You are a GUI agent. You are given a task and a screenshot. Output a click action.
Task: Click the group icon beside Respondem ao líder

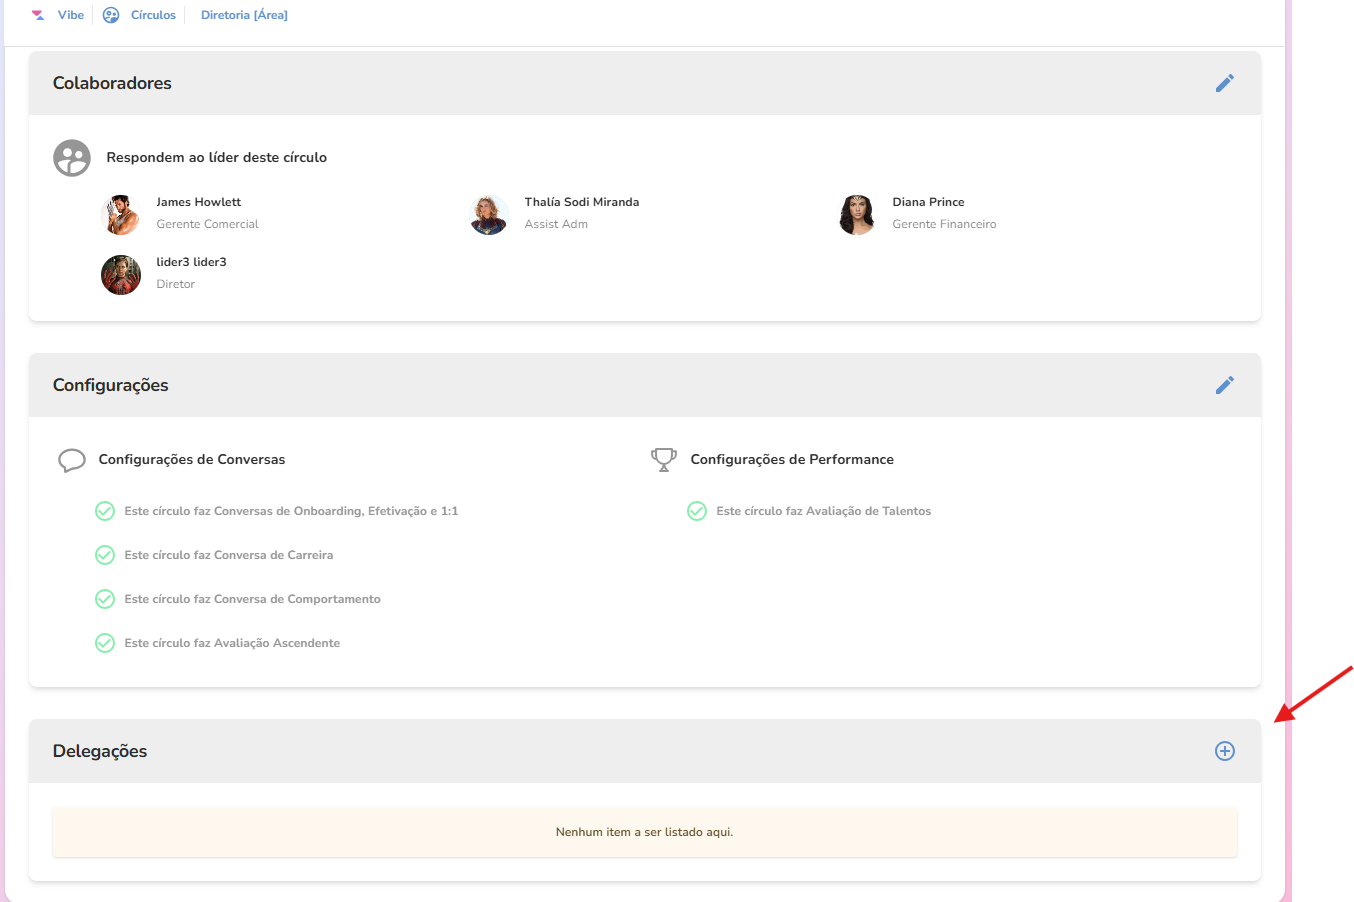72,158
